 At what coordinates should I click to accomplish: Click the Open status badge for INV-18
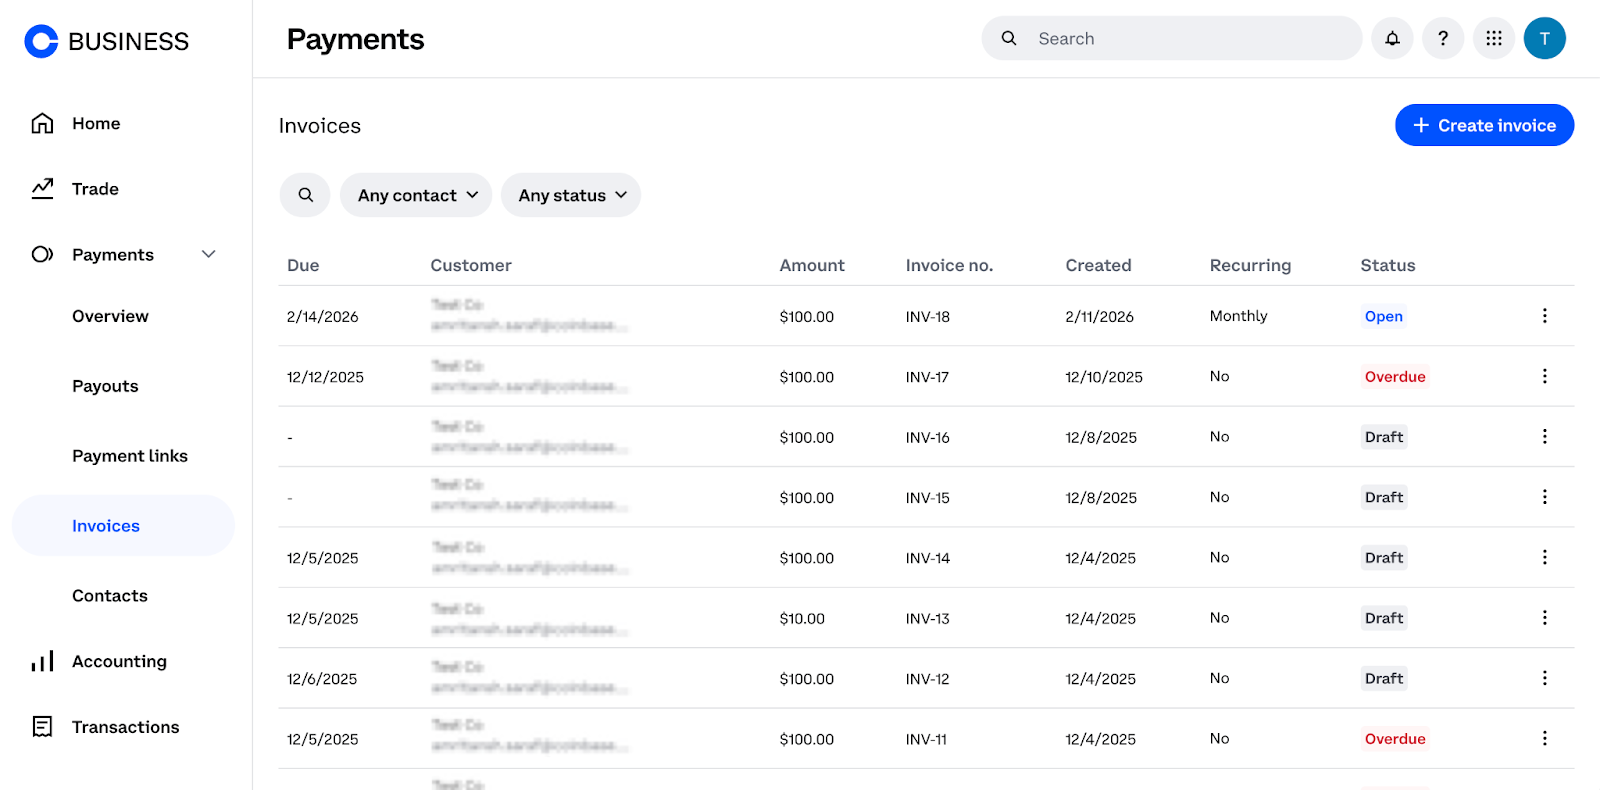pos(1383,316)
